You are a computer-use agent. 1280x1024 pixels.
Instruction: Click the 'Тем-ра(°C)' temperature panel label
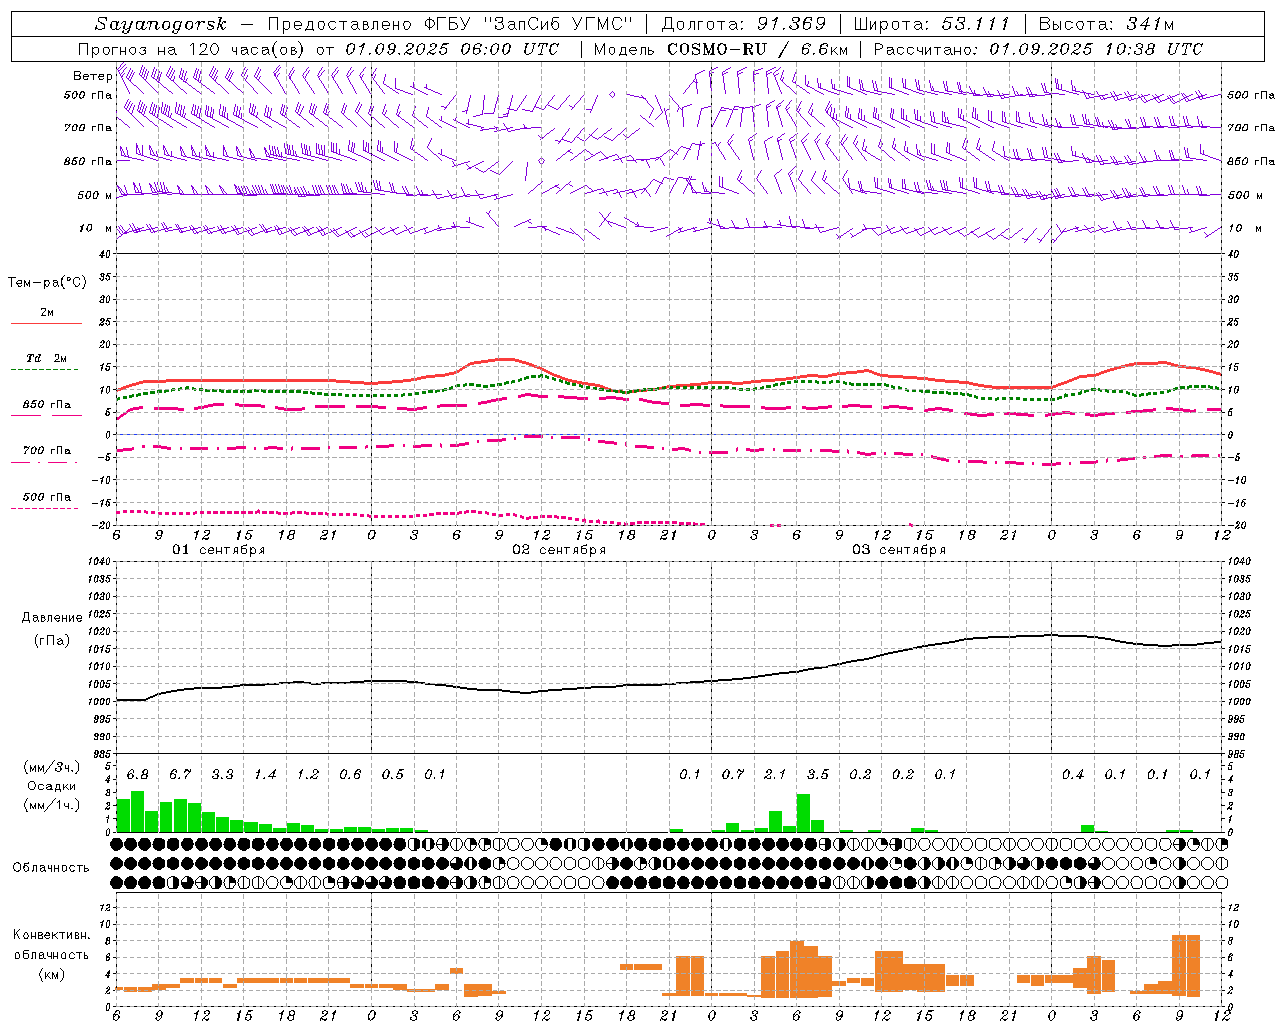coord(47,283)
